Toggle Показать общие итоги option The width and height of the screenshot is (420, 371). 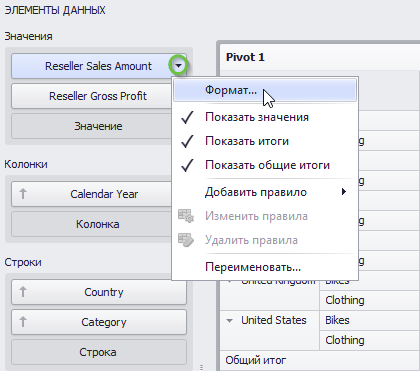pyautogui.click(x=265, y=165)
